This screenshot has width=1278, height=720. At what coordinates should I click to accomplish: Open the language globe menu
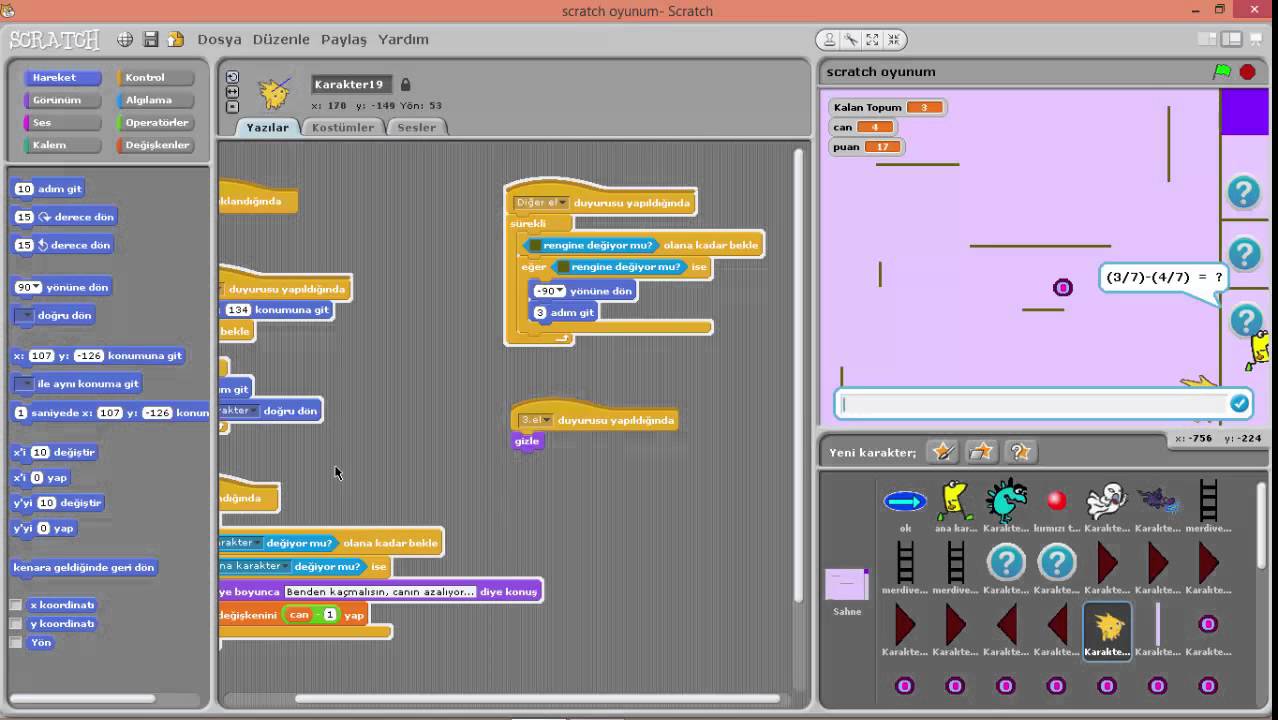(125, 40)
